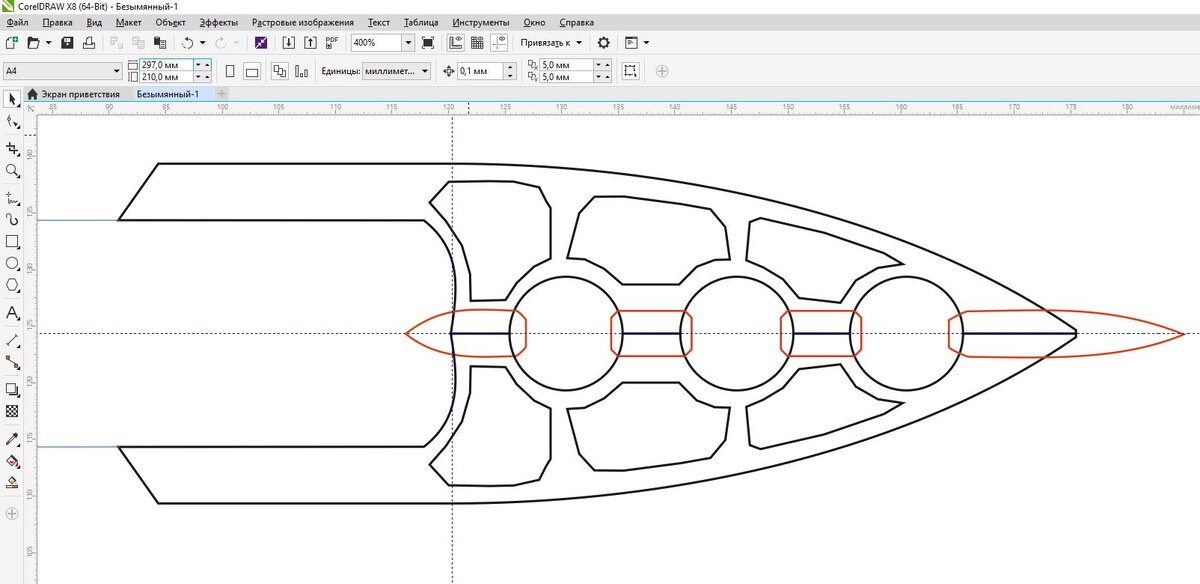Open the Options gear button
The image size is (1200, 584).
point(603,43)
